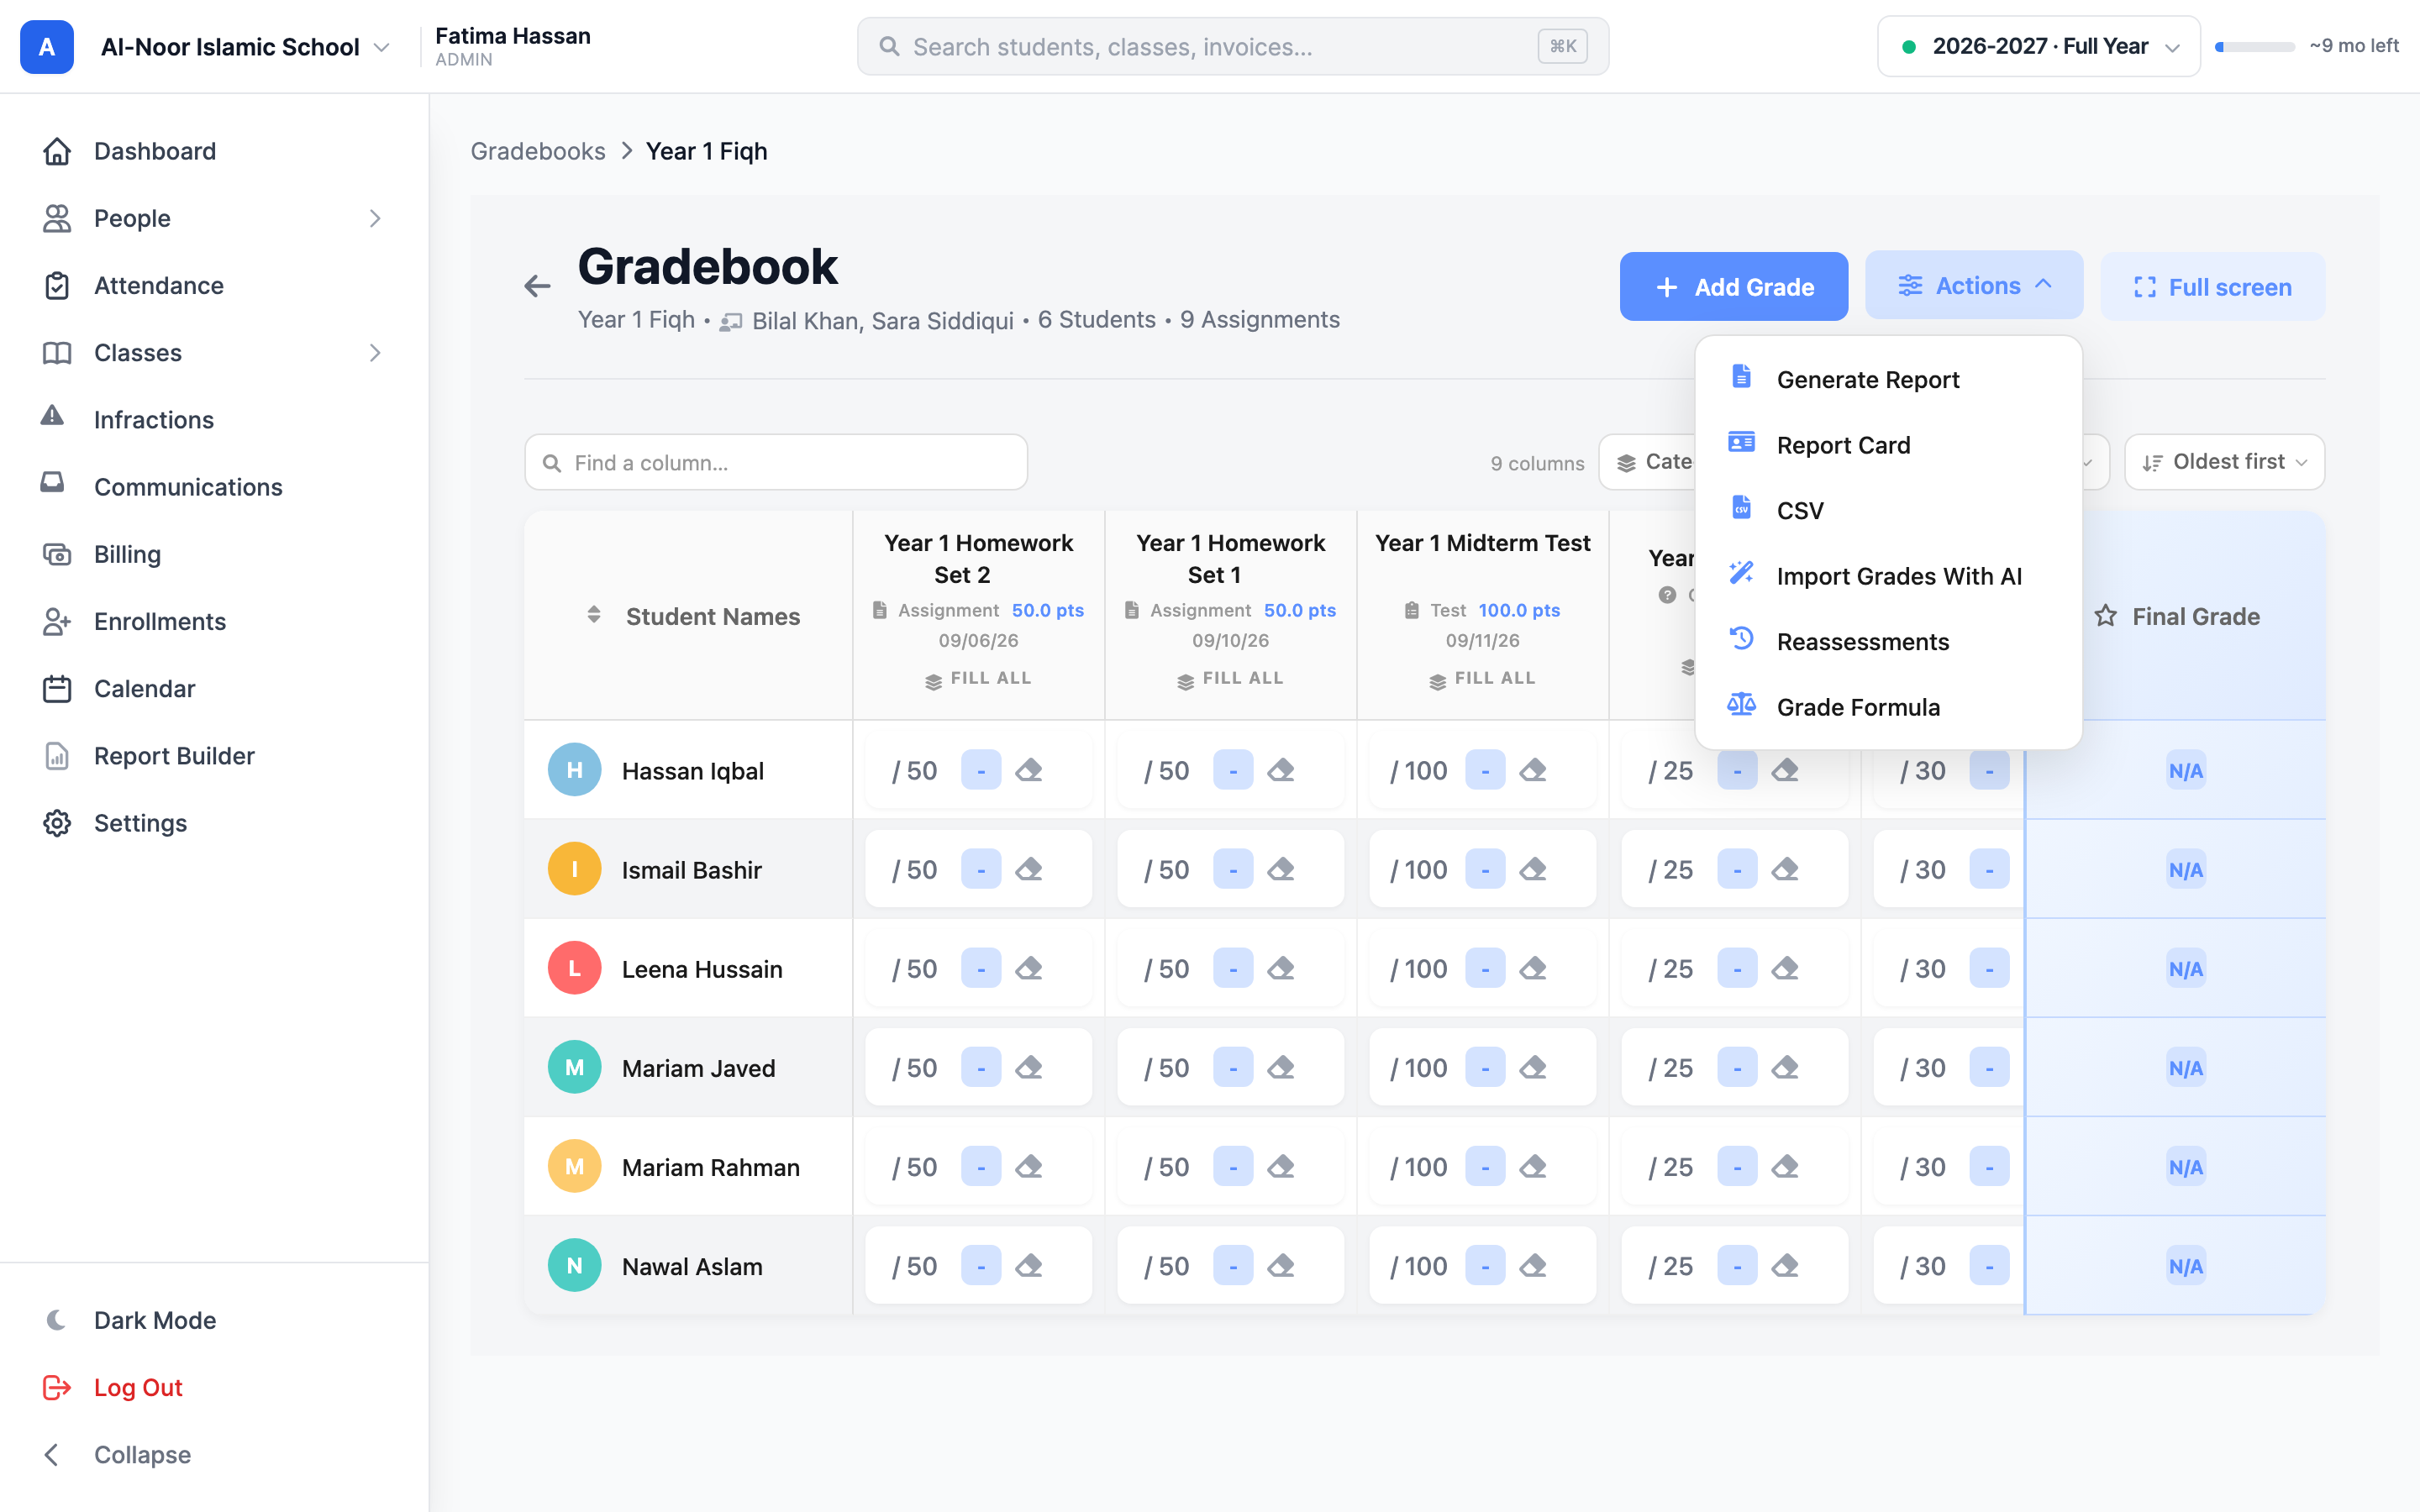Toggle dash status chip for Nawal Aslam /30 column
The height and width of the screenshot is (1512, 2420).
(x=1989, y=1265)
